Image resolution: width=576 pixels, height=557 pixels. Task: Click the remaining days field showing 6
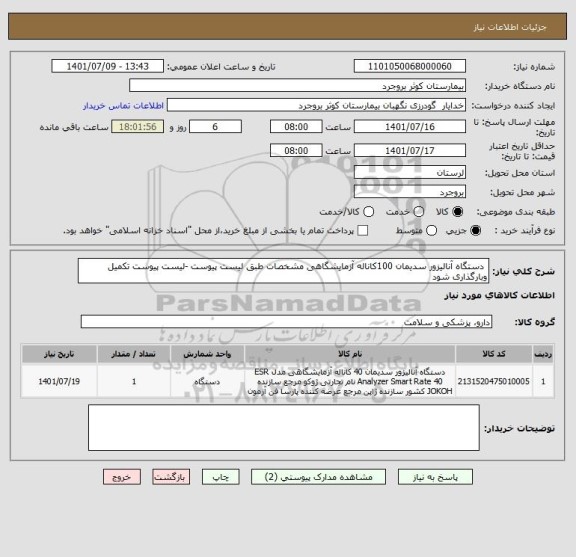pyautogui.click(x=215, y=127)
